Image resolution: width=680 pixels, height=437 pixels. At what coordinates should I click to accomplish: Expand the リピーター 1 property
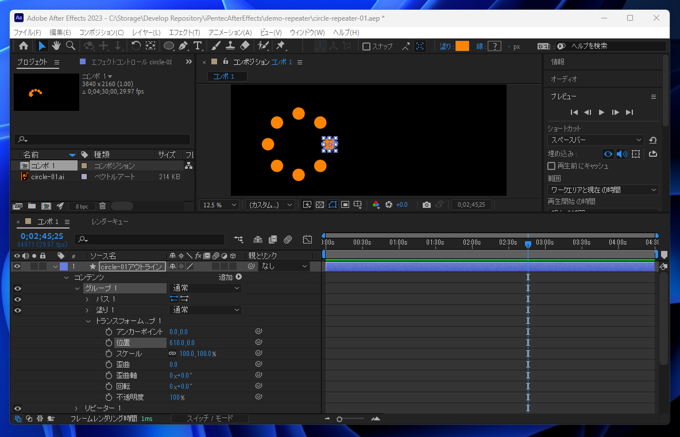point(76,408)
